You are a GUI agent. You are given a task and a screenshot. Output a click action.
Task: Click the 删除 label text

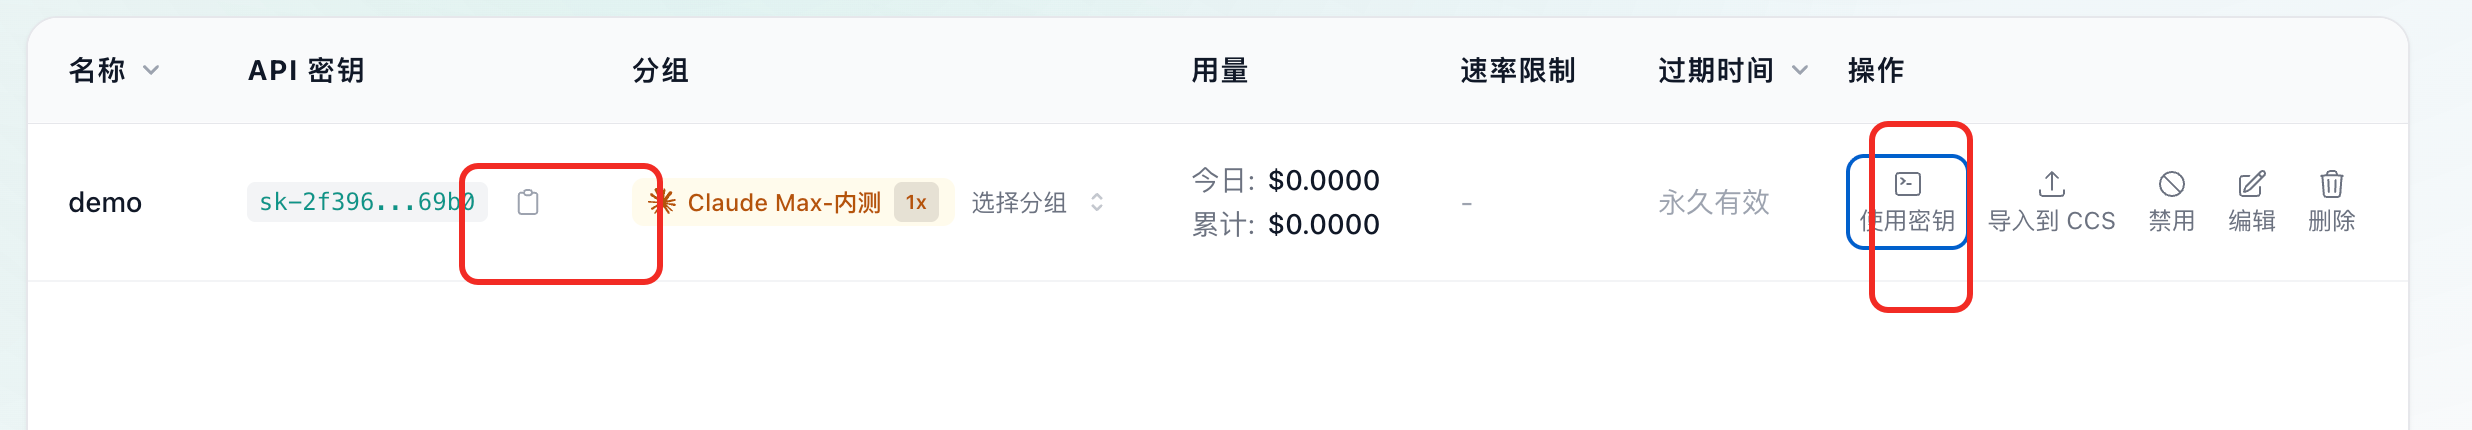[x=2331, y=221]
